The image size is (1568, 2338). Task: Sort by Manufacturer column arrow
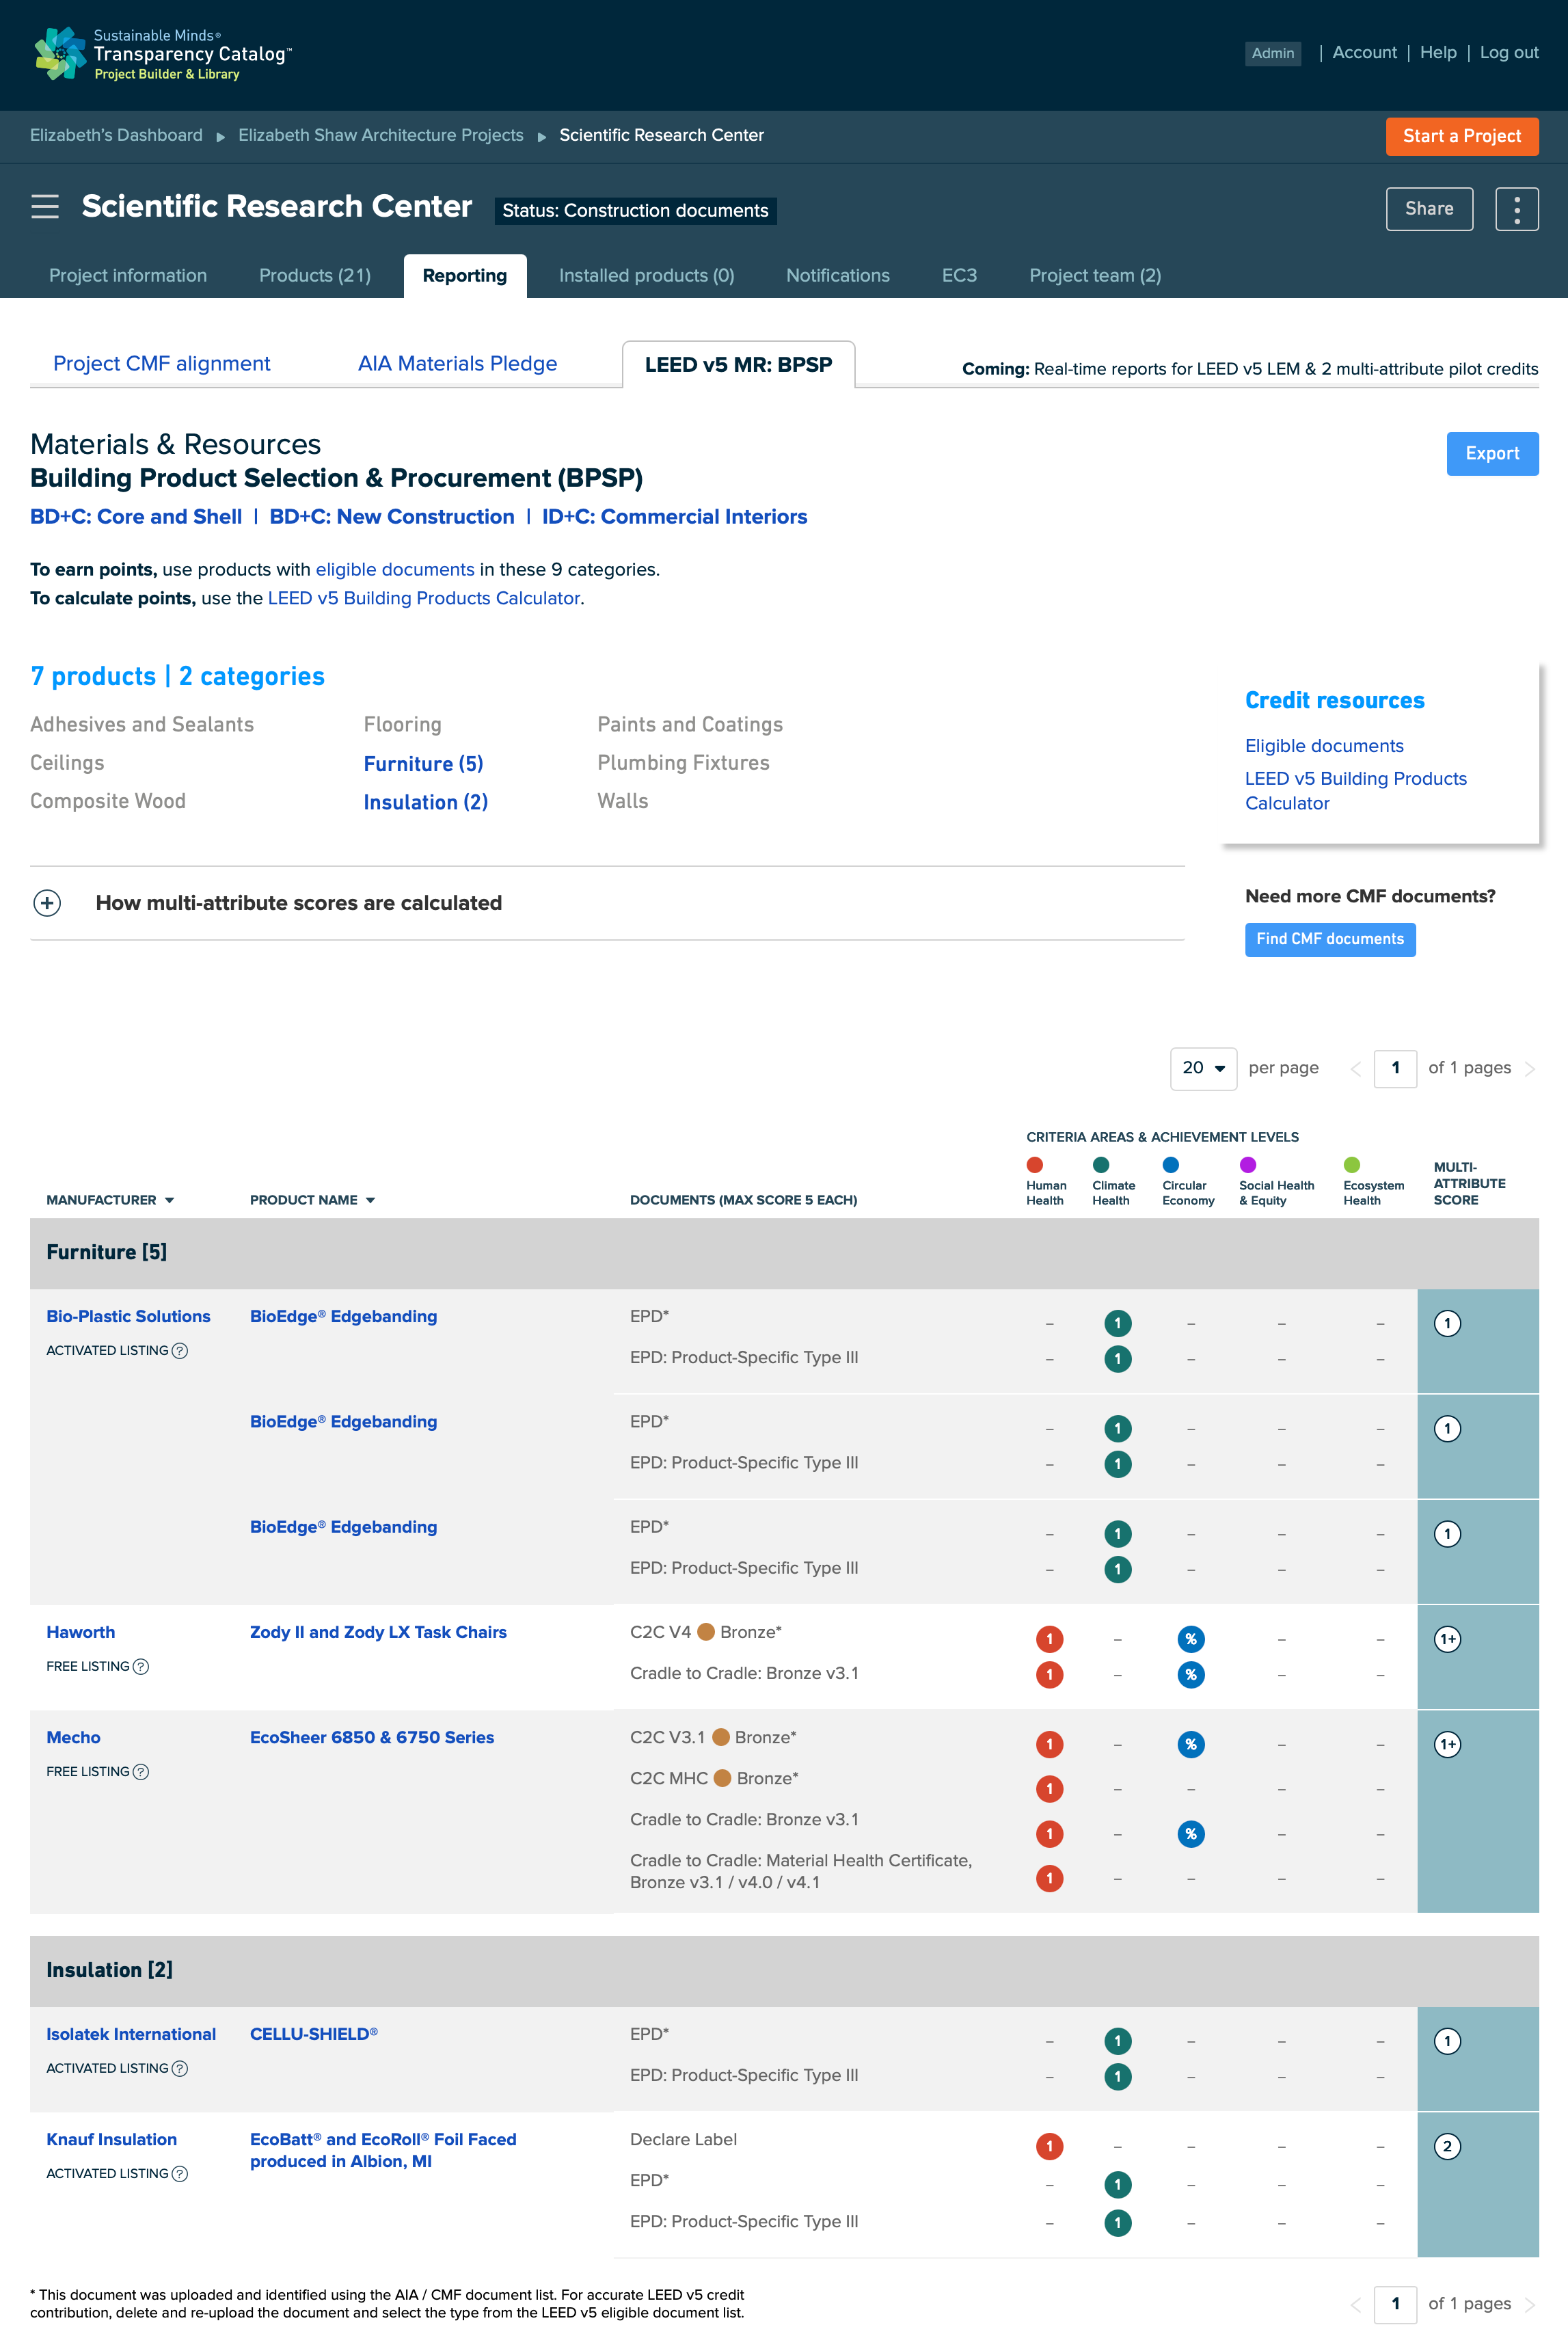tap(169, 1200)
